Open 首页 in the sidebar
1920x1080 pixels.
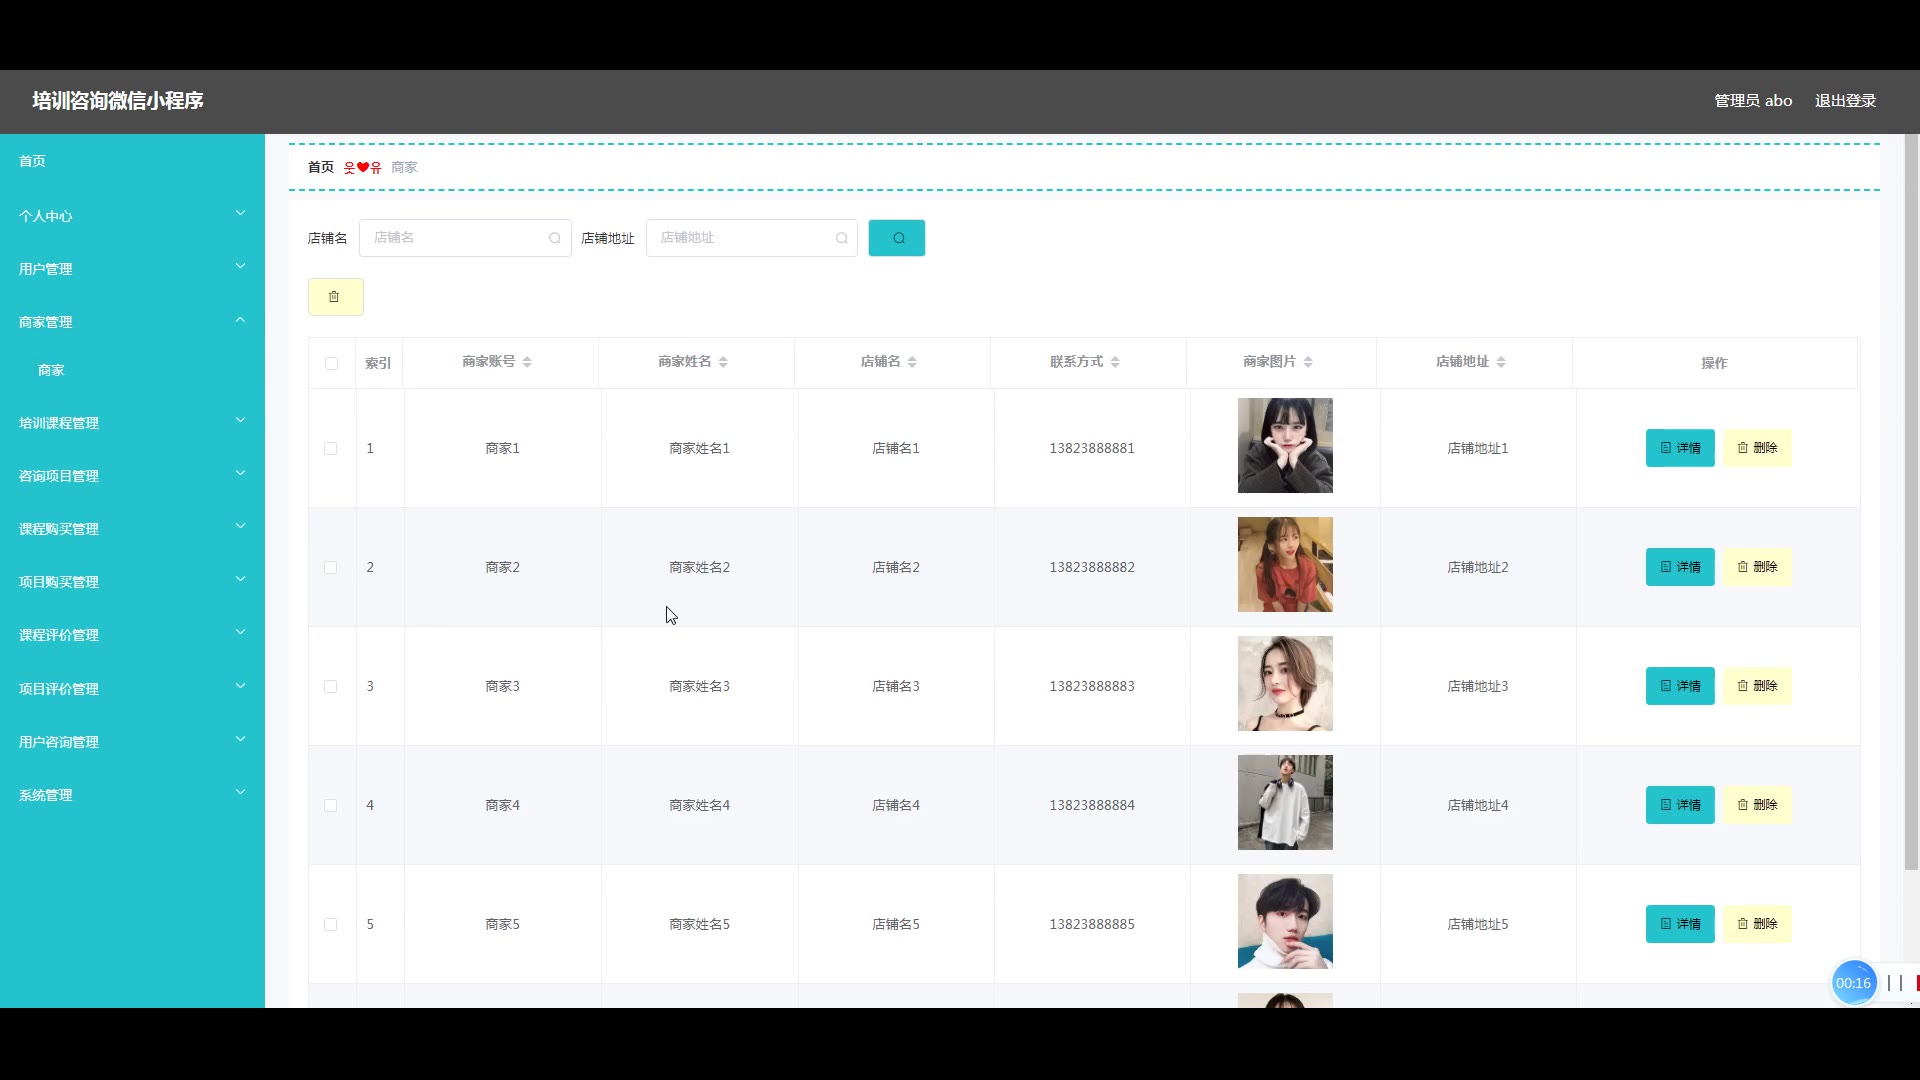pyautogui.click(x=32, y=161)
